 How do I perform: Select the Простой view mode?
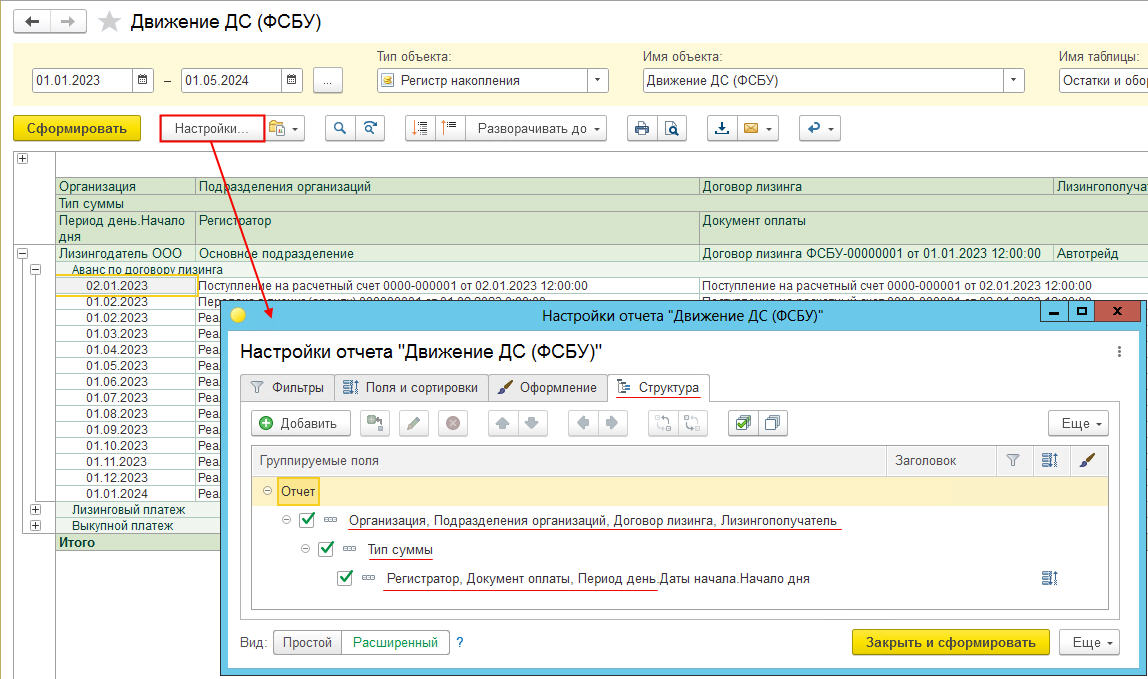(307, 642)
